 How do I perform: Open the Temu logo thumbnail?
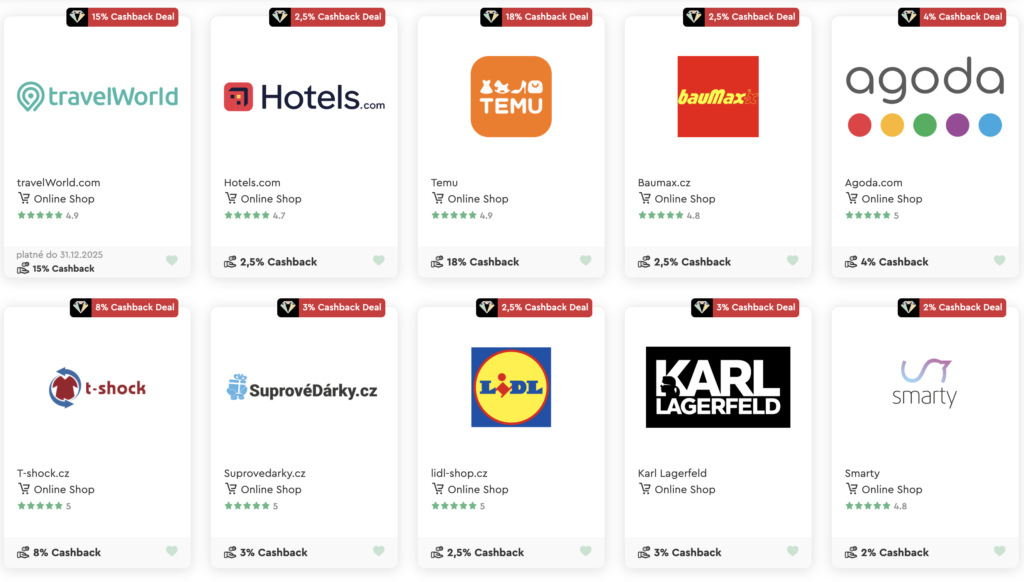click(x=511, y=97)
